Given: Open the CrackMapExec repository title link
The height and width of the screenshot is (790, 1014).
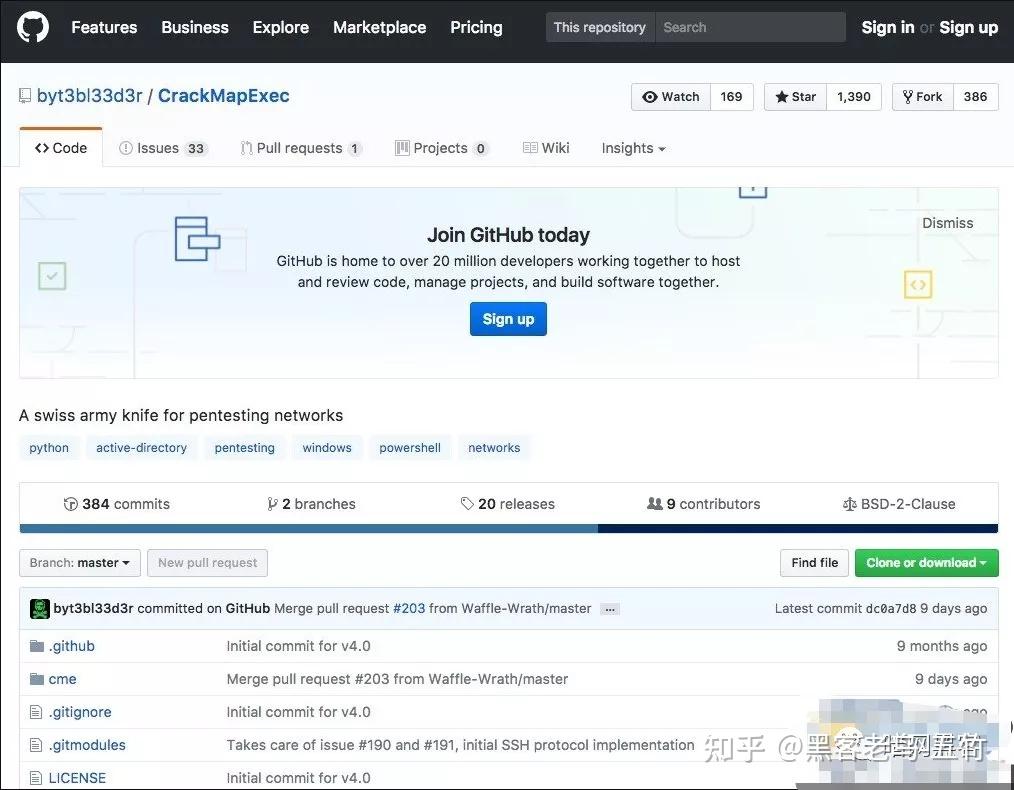Looking at the screenshot, I should tap(224, 96).
